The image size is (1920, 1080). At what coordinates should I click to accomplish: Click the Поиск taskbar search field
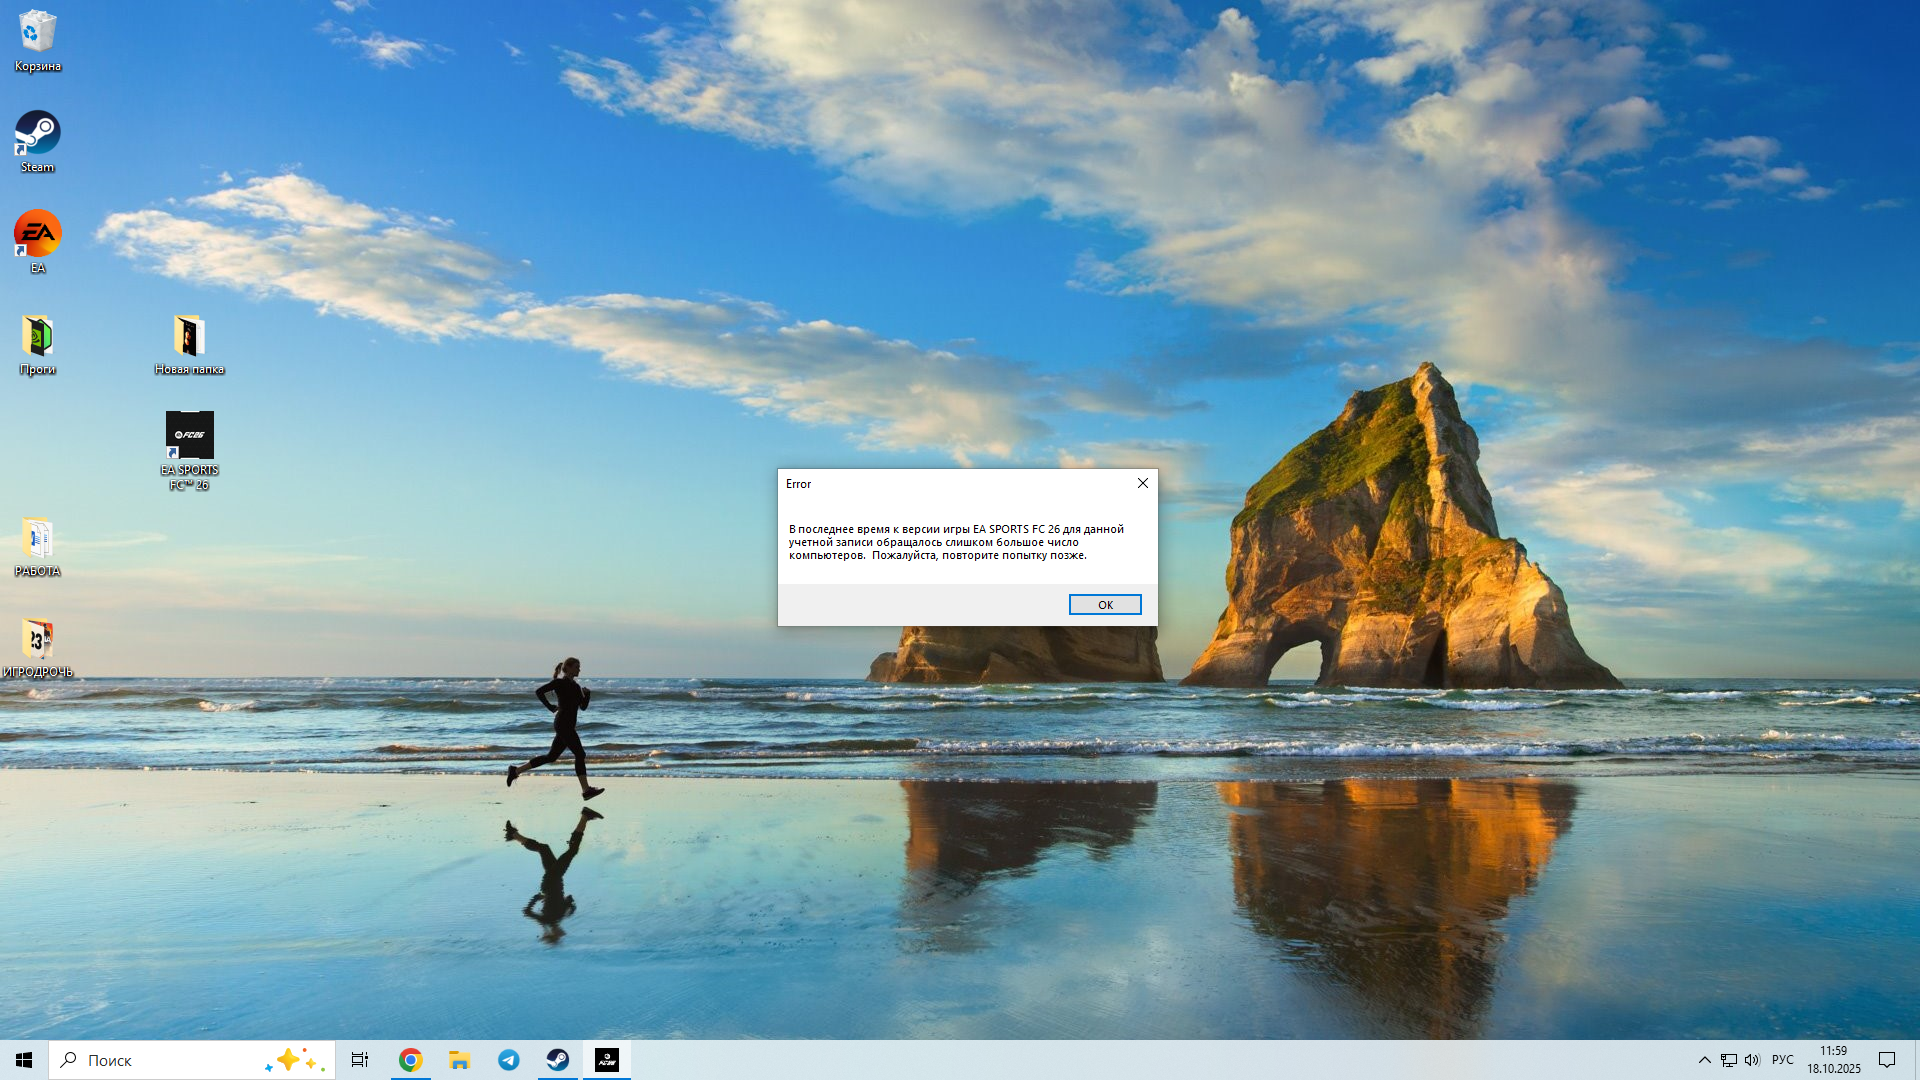pos(192,1060)
